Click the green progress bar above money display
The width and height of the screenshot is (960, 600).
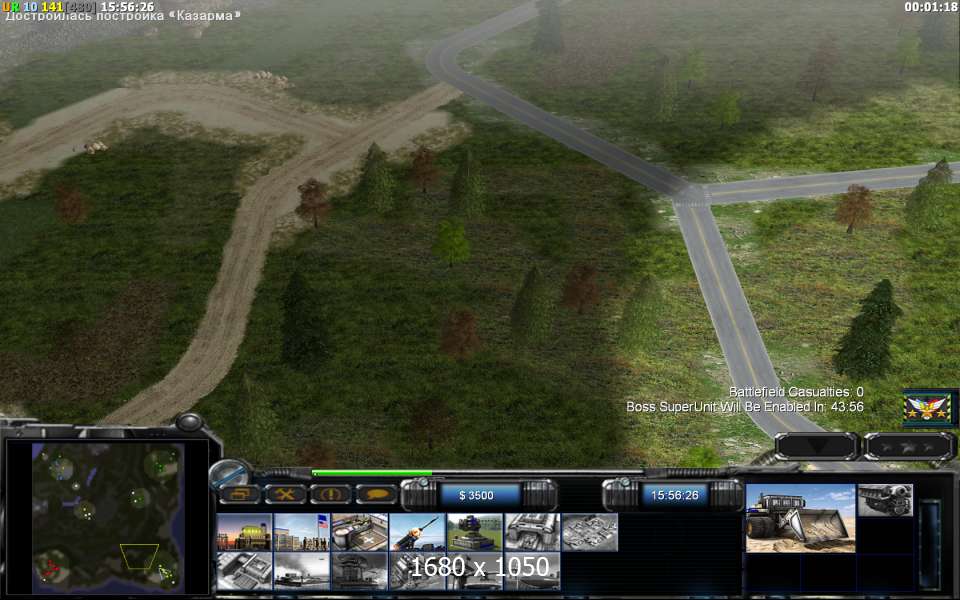(372, 473)
